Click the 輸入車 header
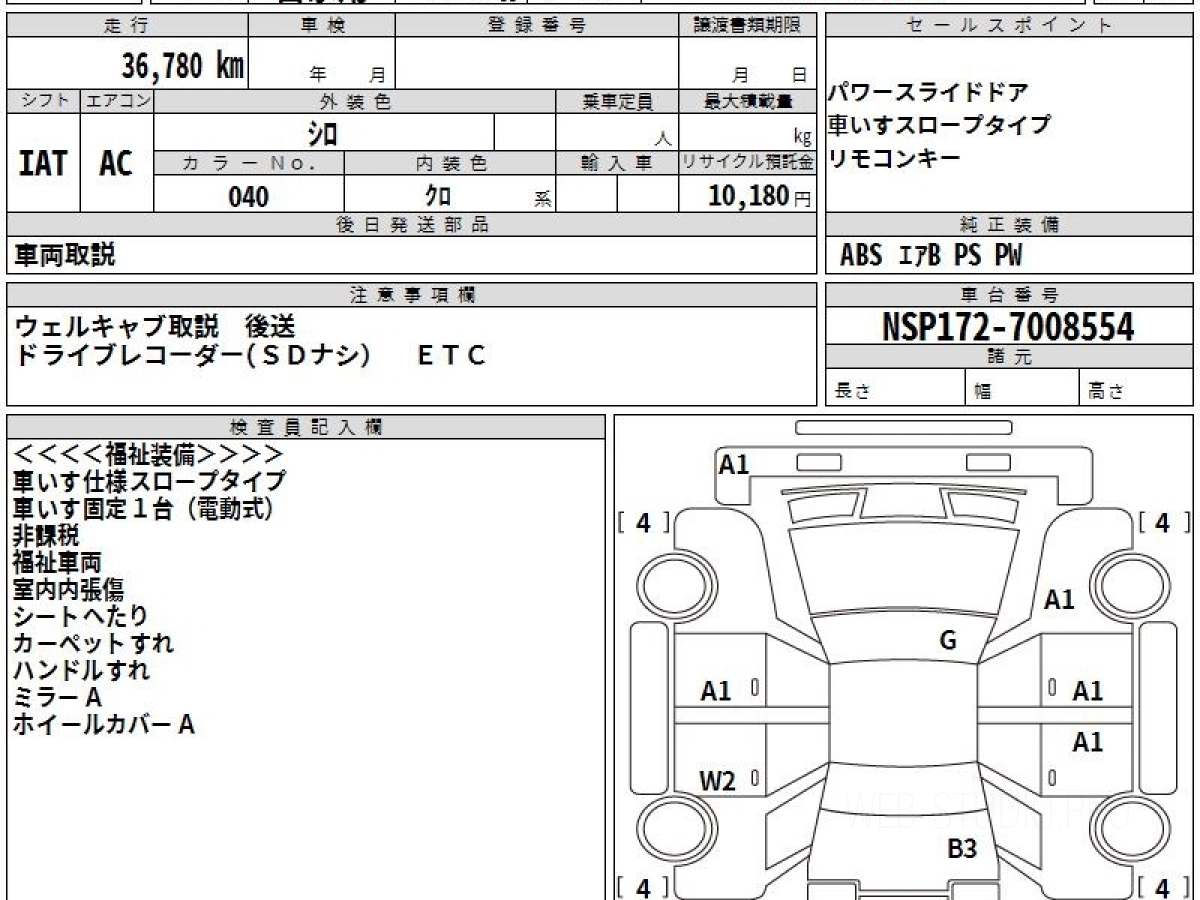The width and height of the screenshot is (1200, 900). coord(617,163)
